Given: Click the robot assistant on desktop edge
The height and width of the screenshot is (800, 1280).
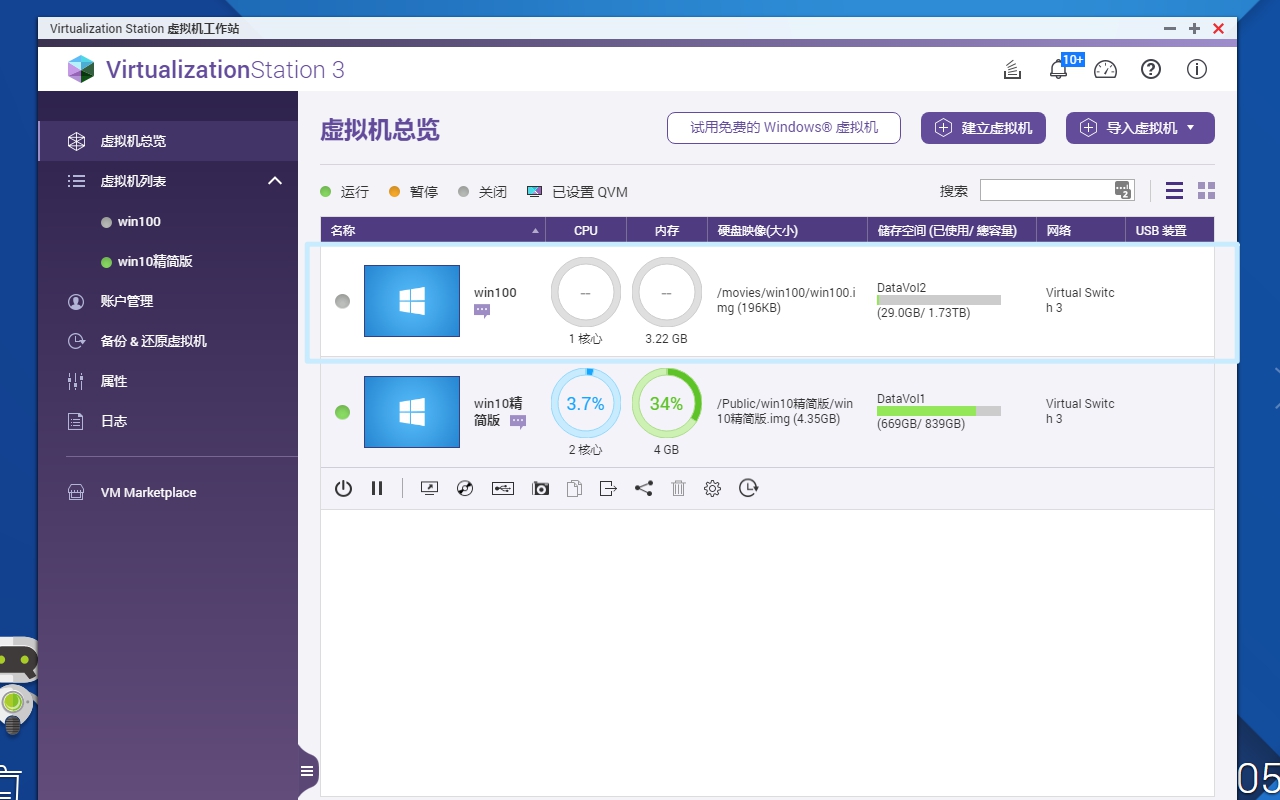Looking at the screenshot, I should (x=16, y=687).
